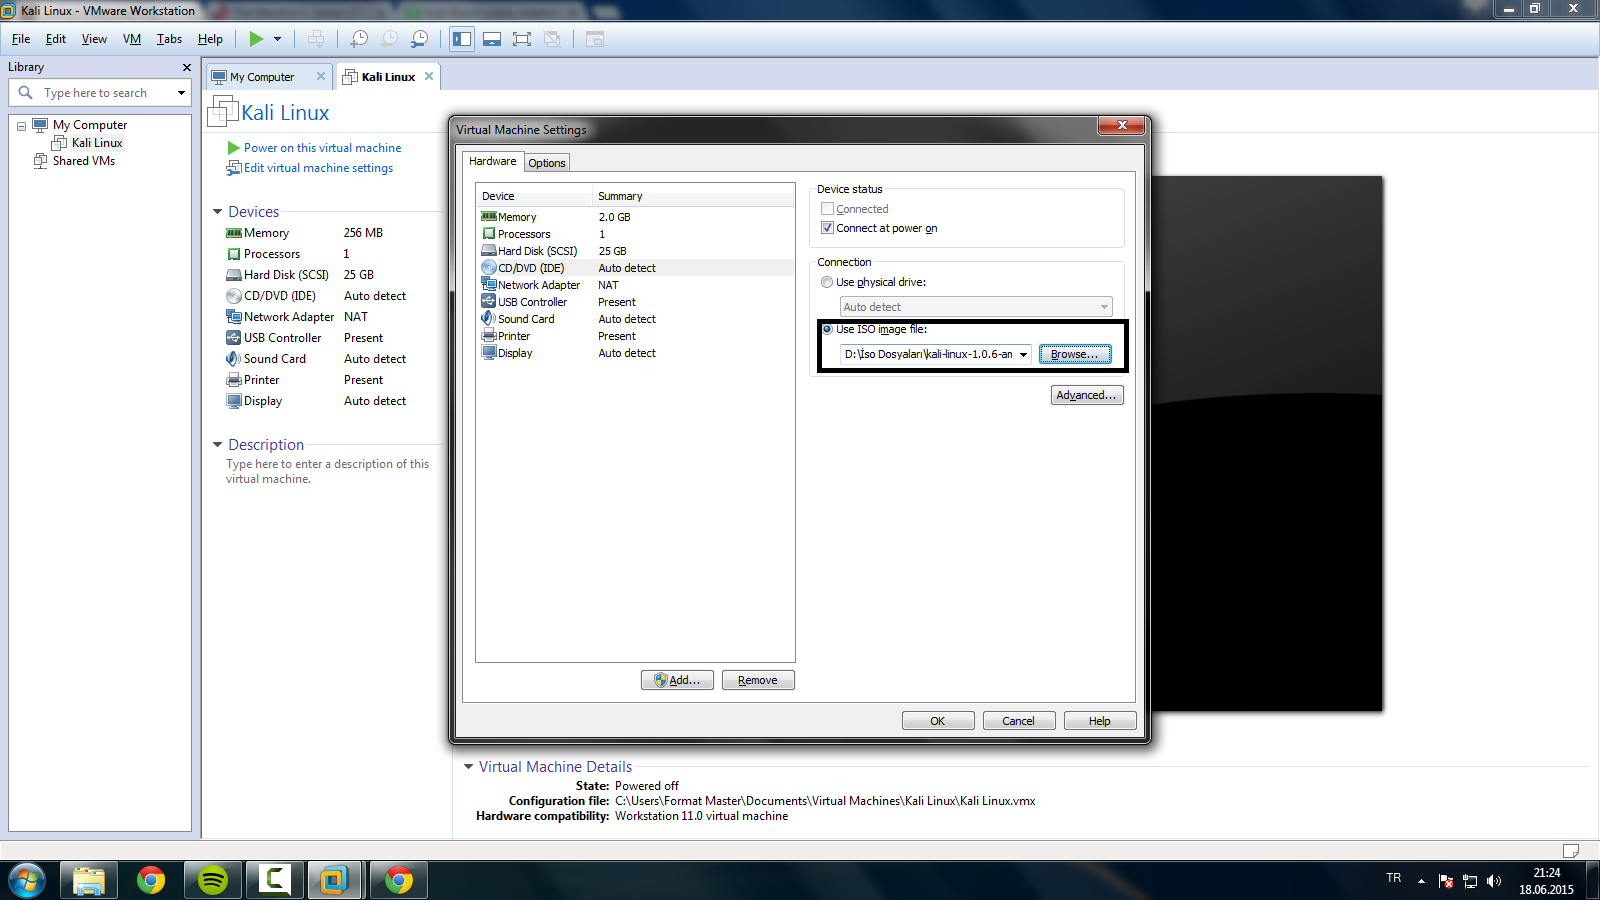Sort device list by Summary column
This screenshot has height=900, width=1600.
click(x=694, y=196)
